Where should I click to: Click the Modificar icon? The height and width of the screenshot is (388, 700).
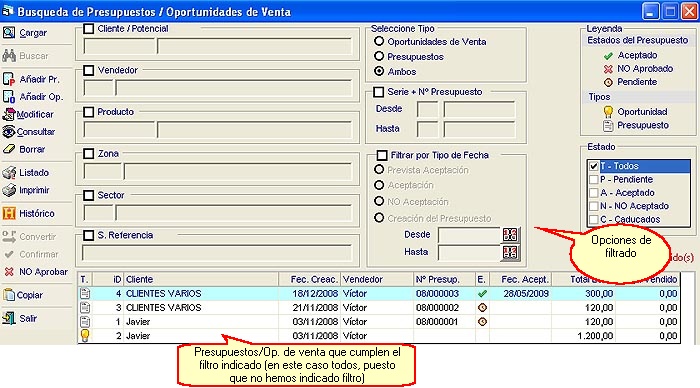[9, 114]
